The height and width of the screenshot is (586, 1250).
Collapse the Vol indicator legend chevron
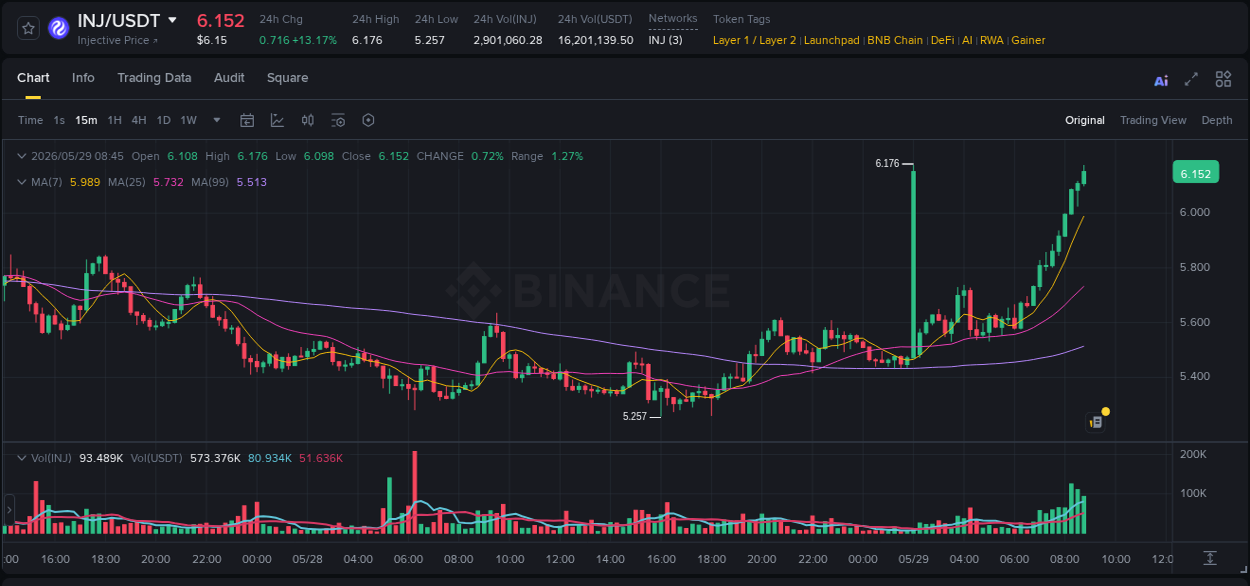coord(22,458)
